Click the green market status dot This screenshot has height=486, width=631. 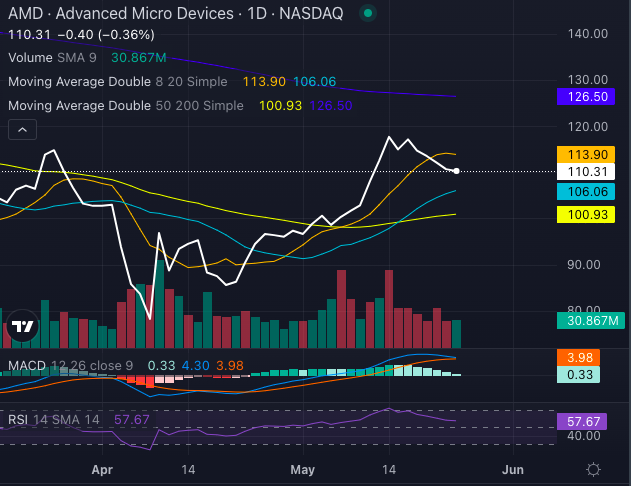(x=367, y=13)
